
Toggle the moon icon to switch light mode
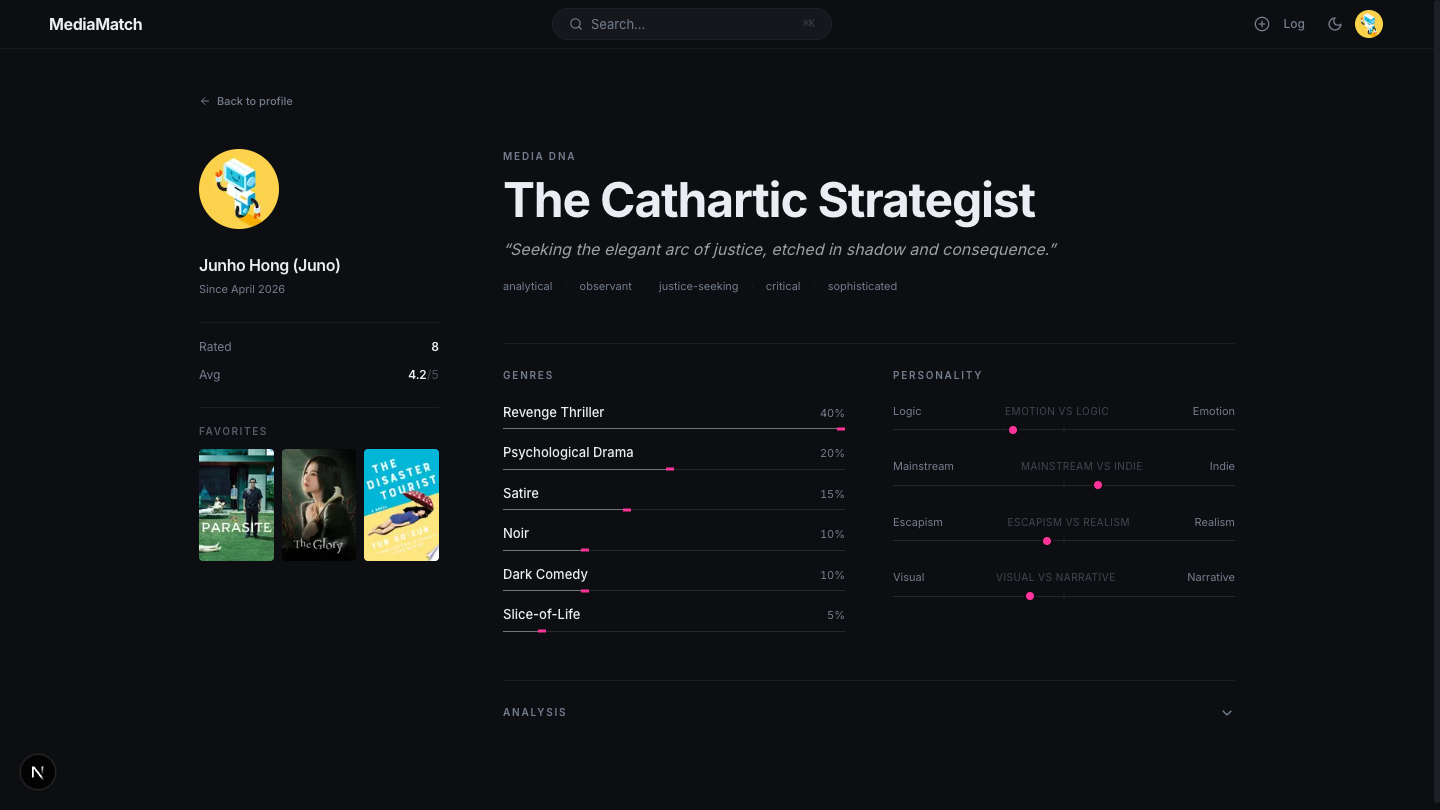pyautogui.click(x=1335, y=24)
